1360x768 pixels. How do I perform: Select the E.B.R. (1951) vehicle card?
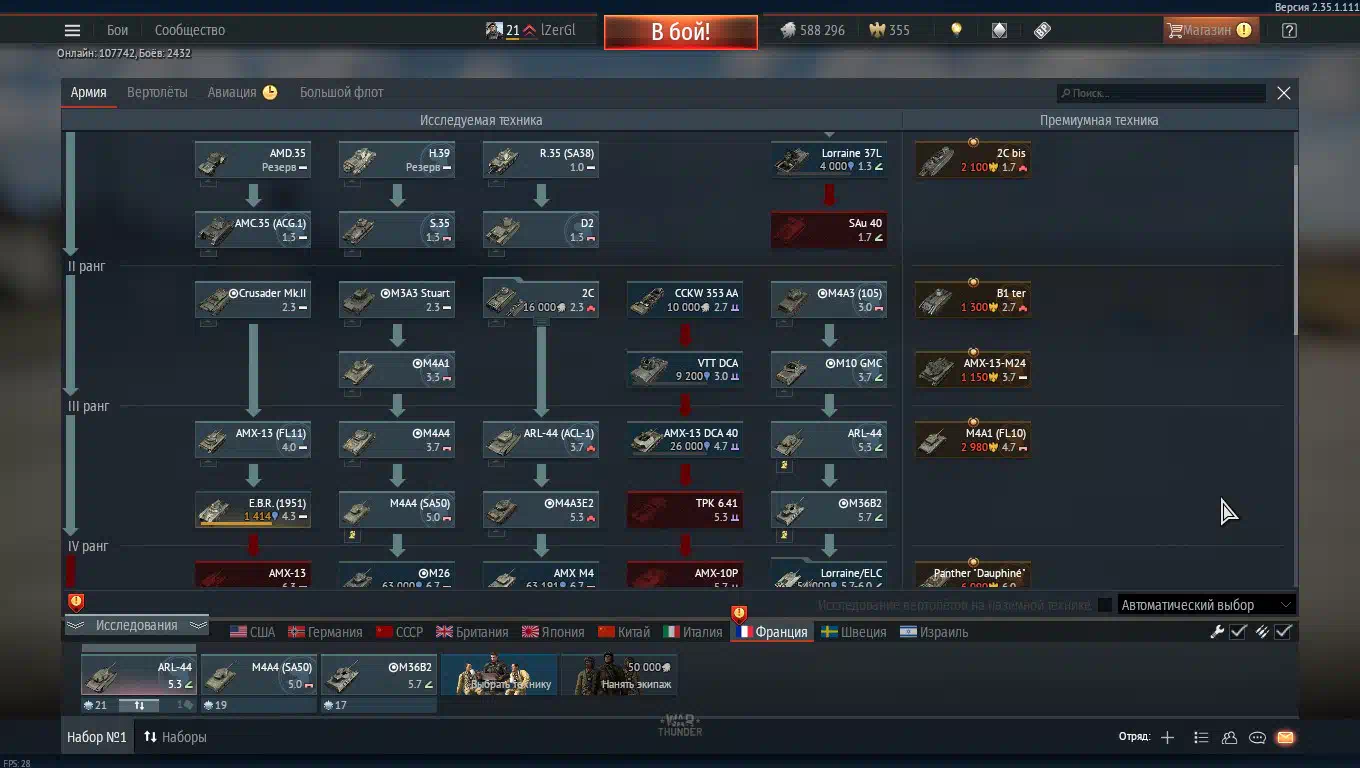pyautogui.click(x=253, y=510)
